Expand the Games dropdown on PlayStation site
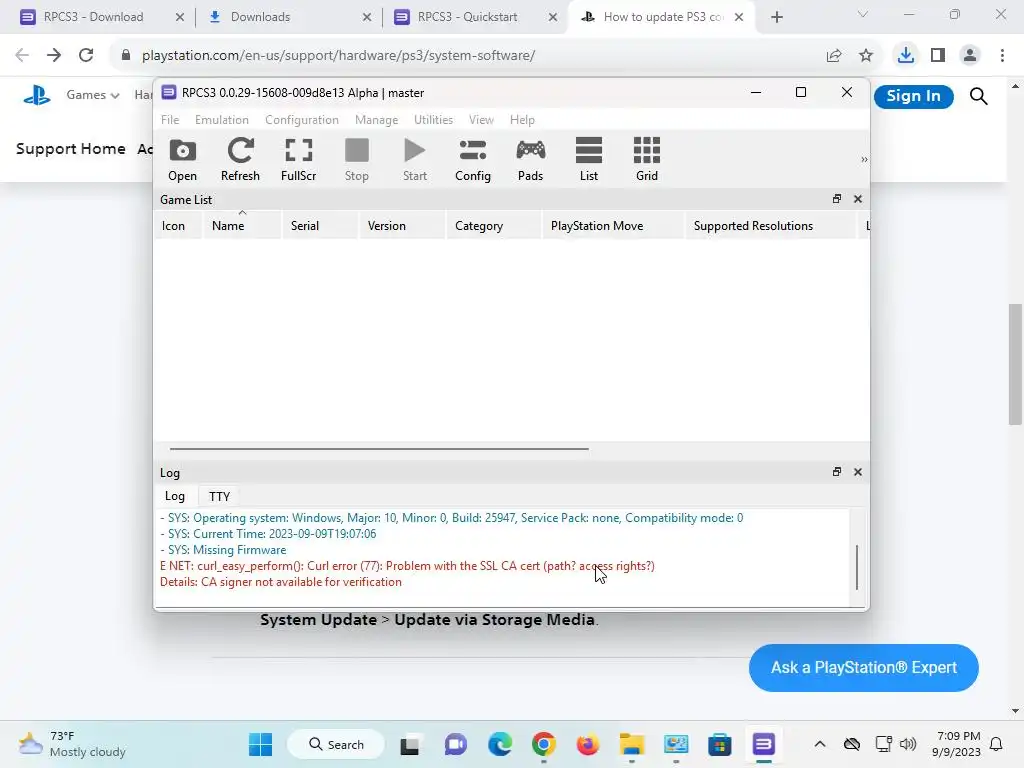 (93, 95)
